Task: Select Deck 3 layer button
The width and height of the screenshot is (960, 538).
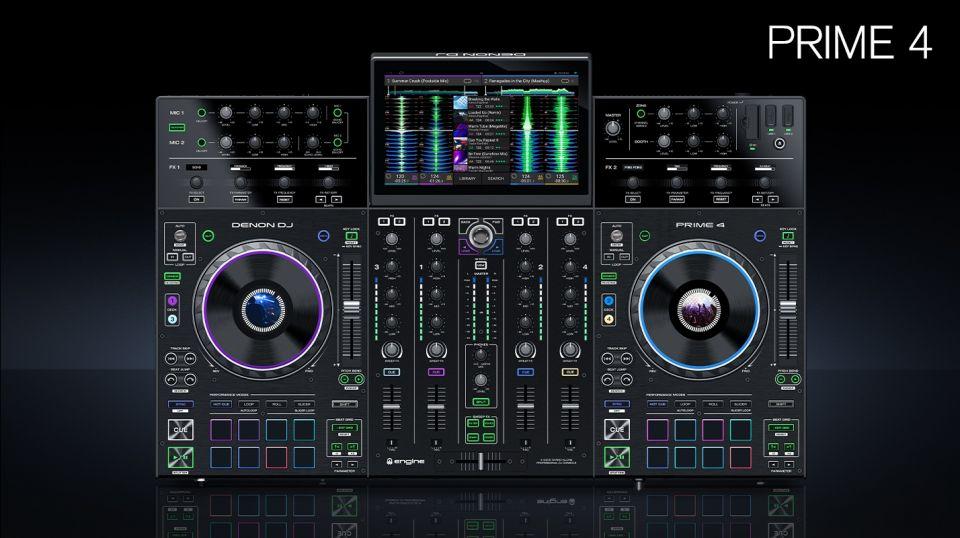Action: (x=173, y=319)
